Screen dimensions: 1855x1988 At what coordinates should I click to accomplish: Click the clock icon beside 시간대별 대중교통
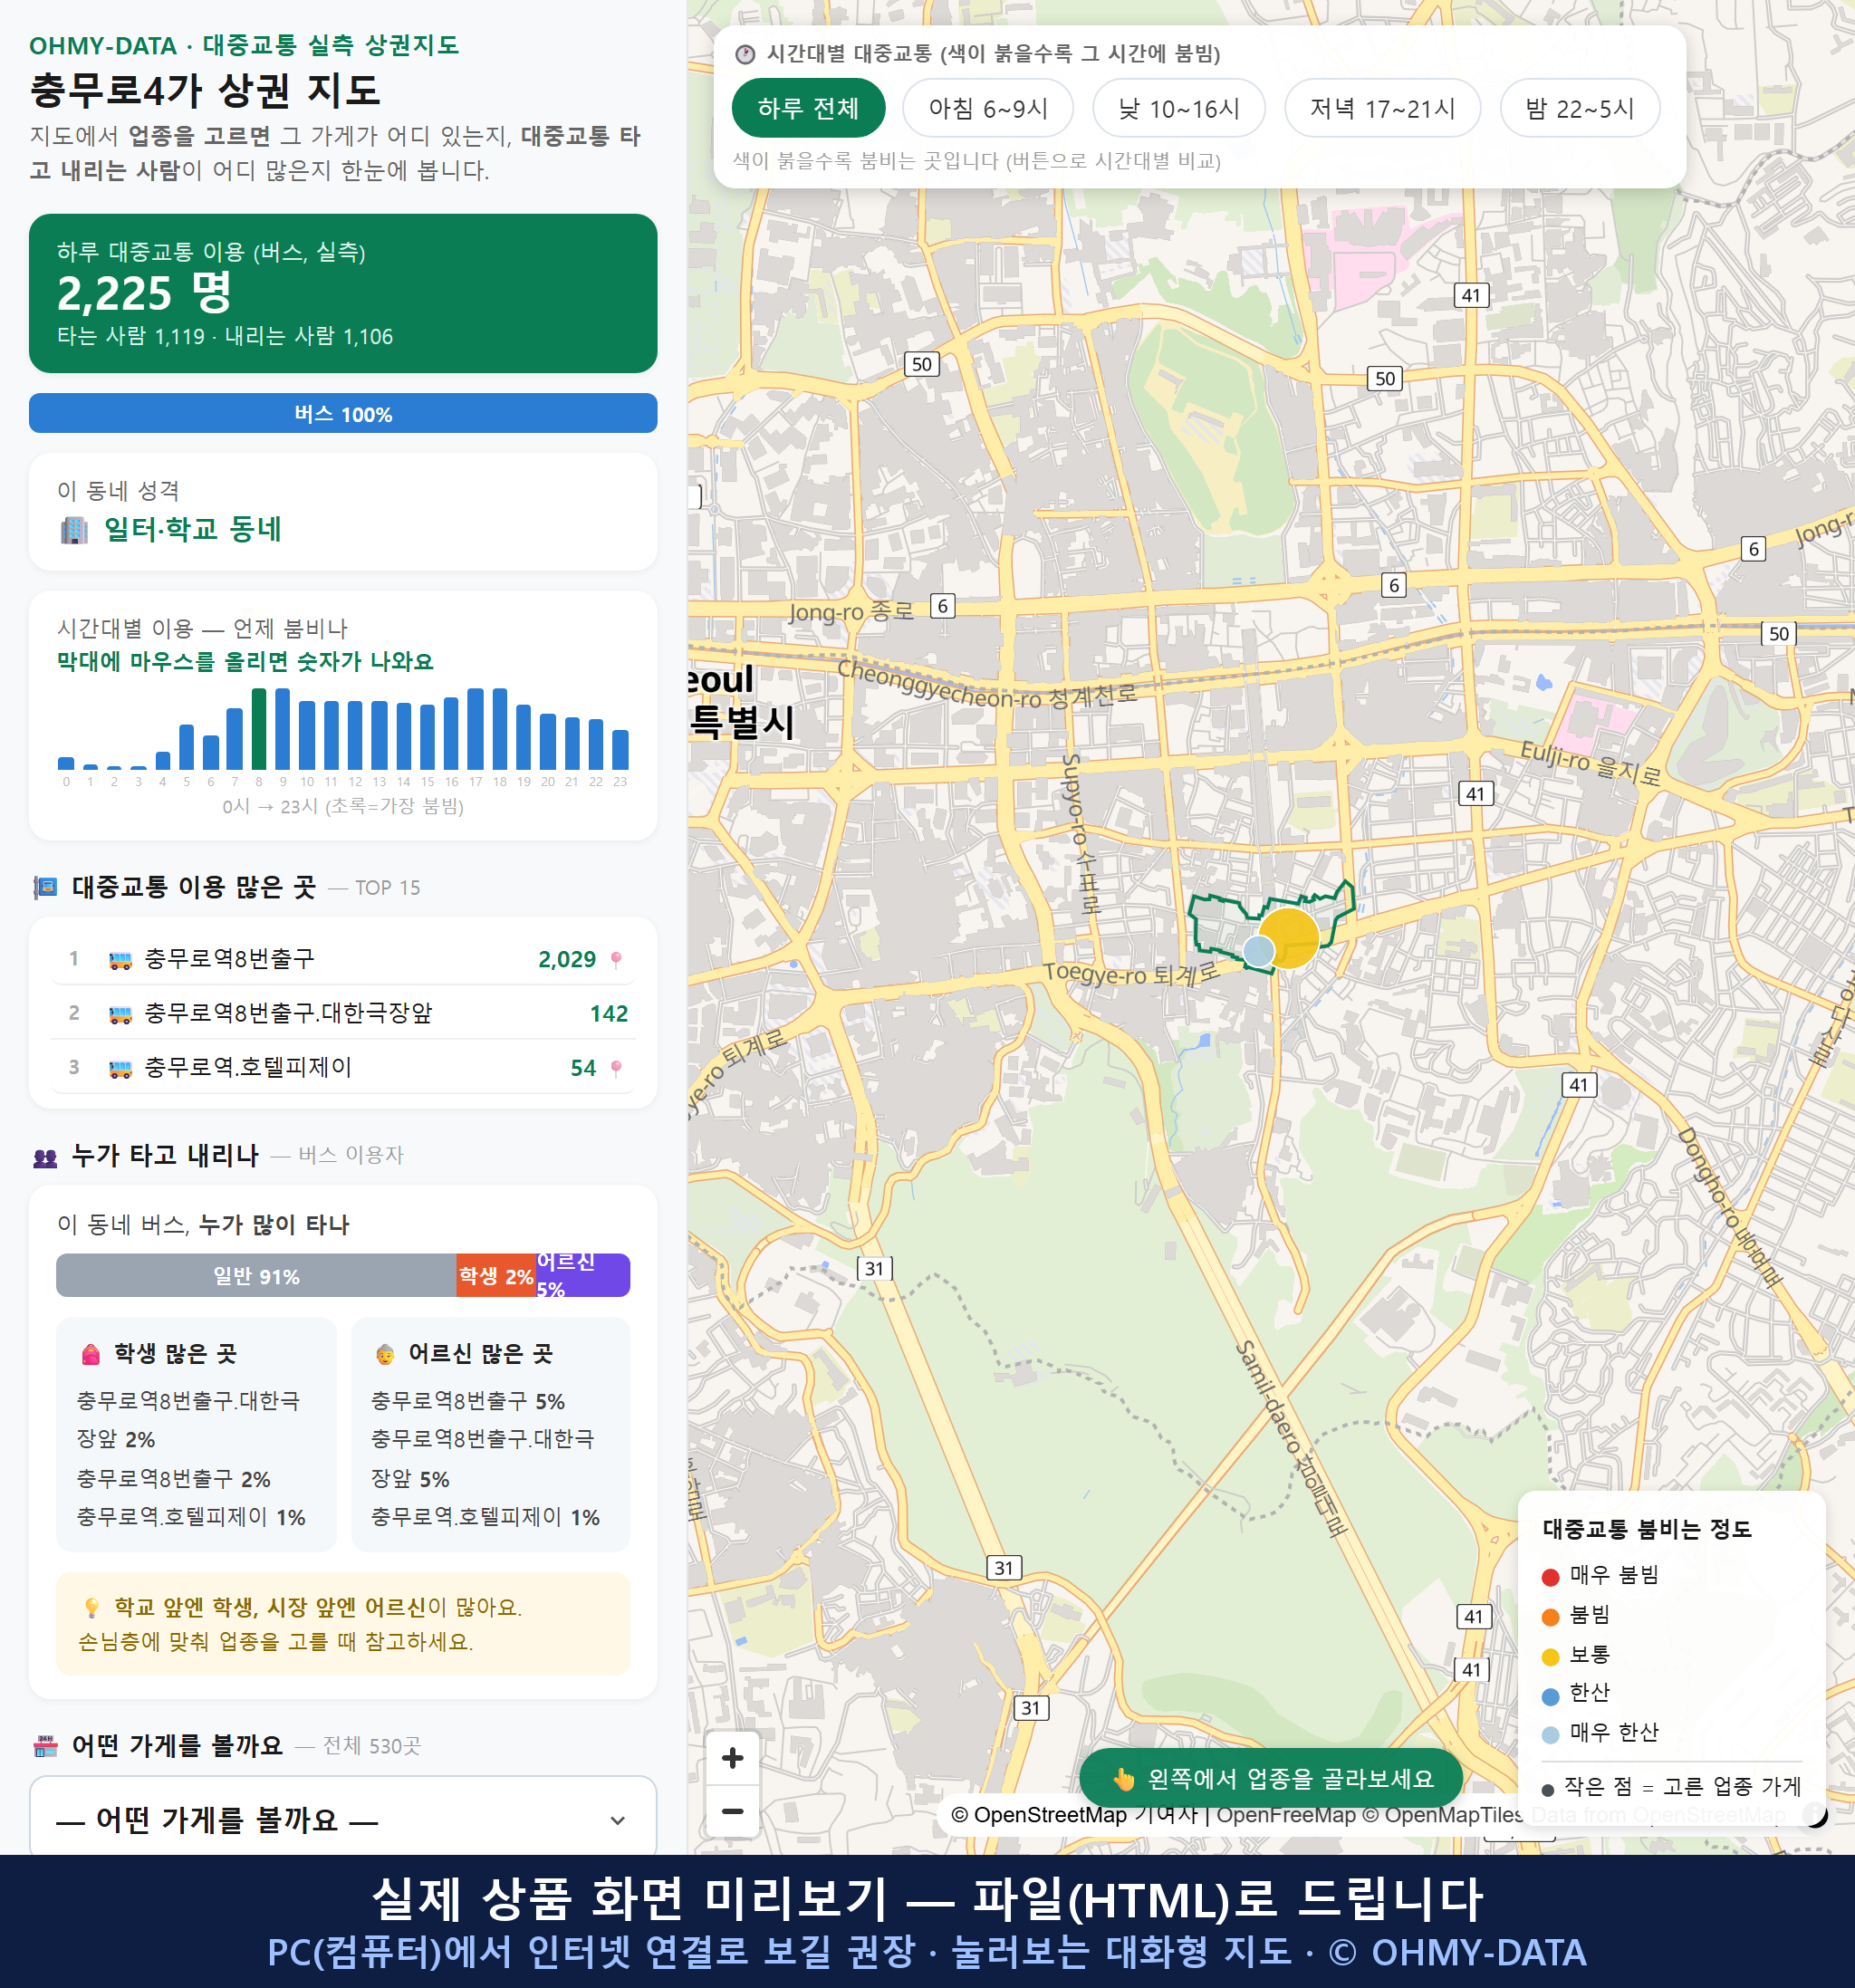(745, 54)
